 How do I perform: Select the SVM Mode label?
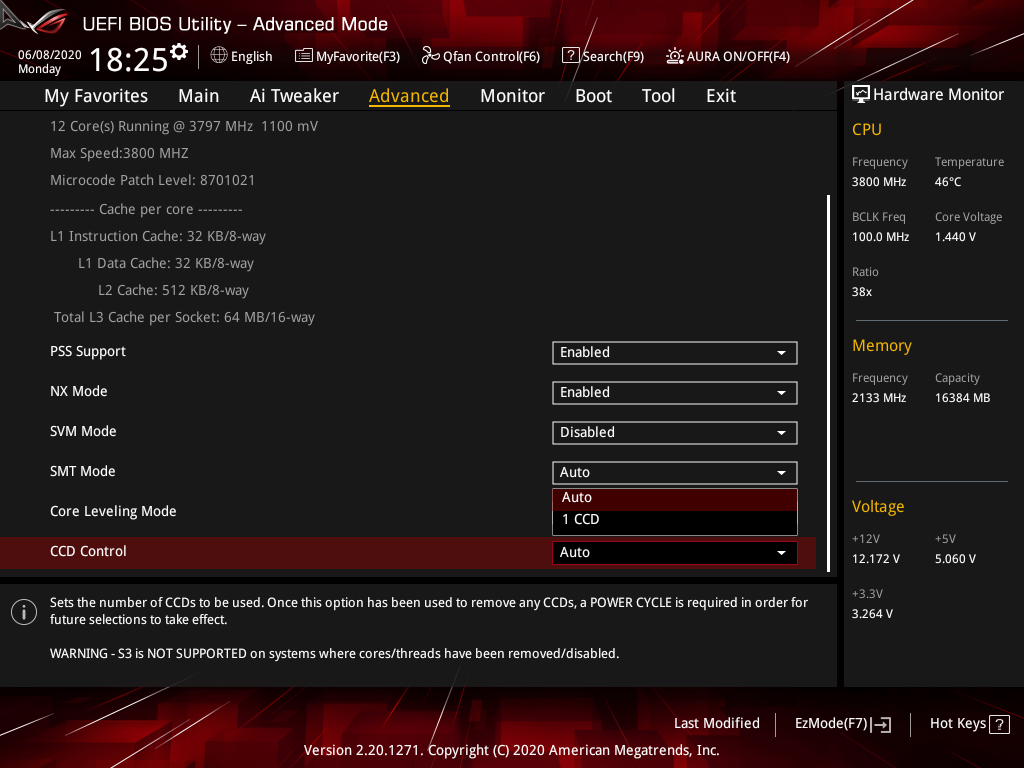point(83,432)
